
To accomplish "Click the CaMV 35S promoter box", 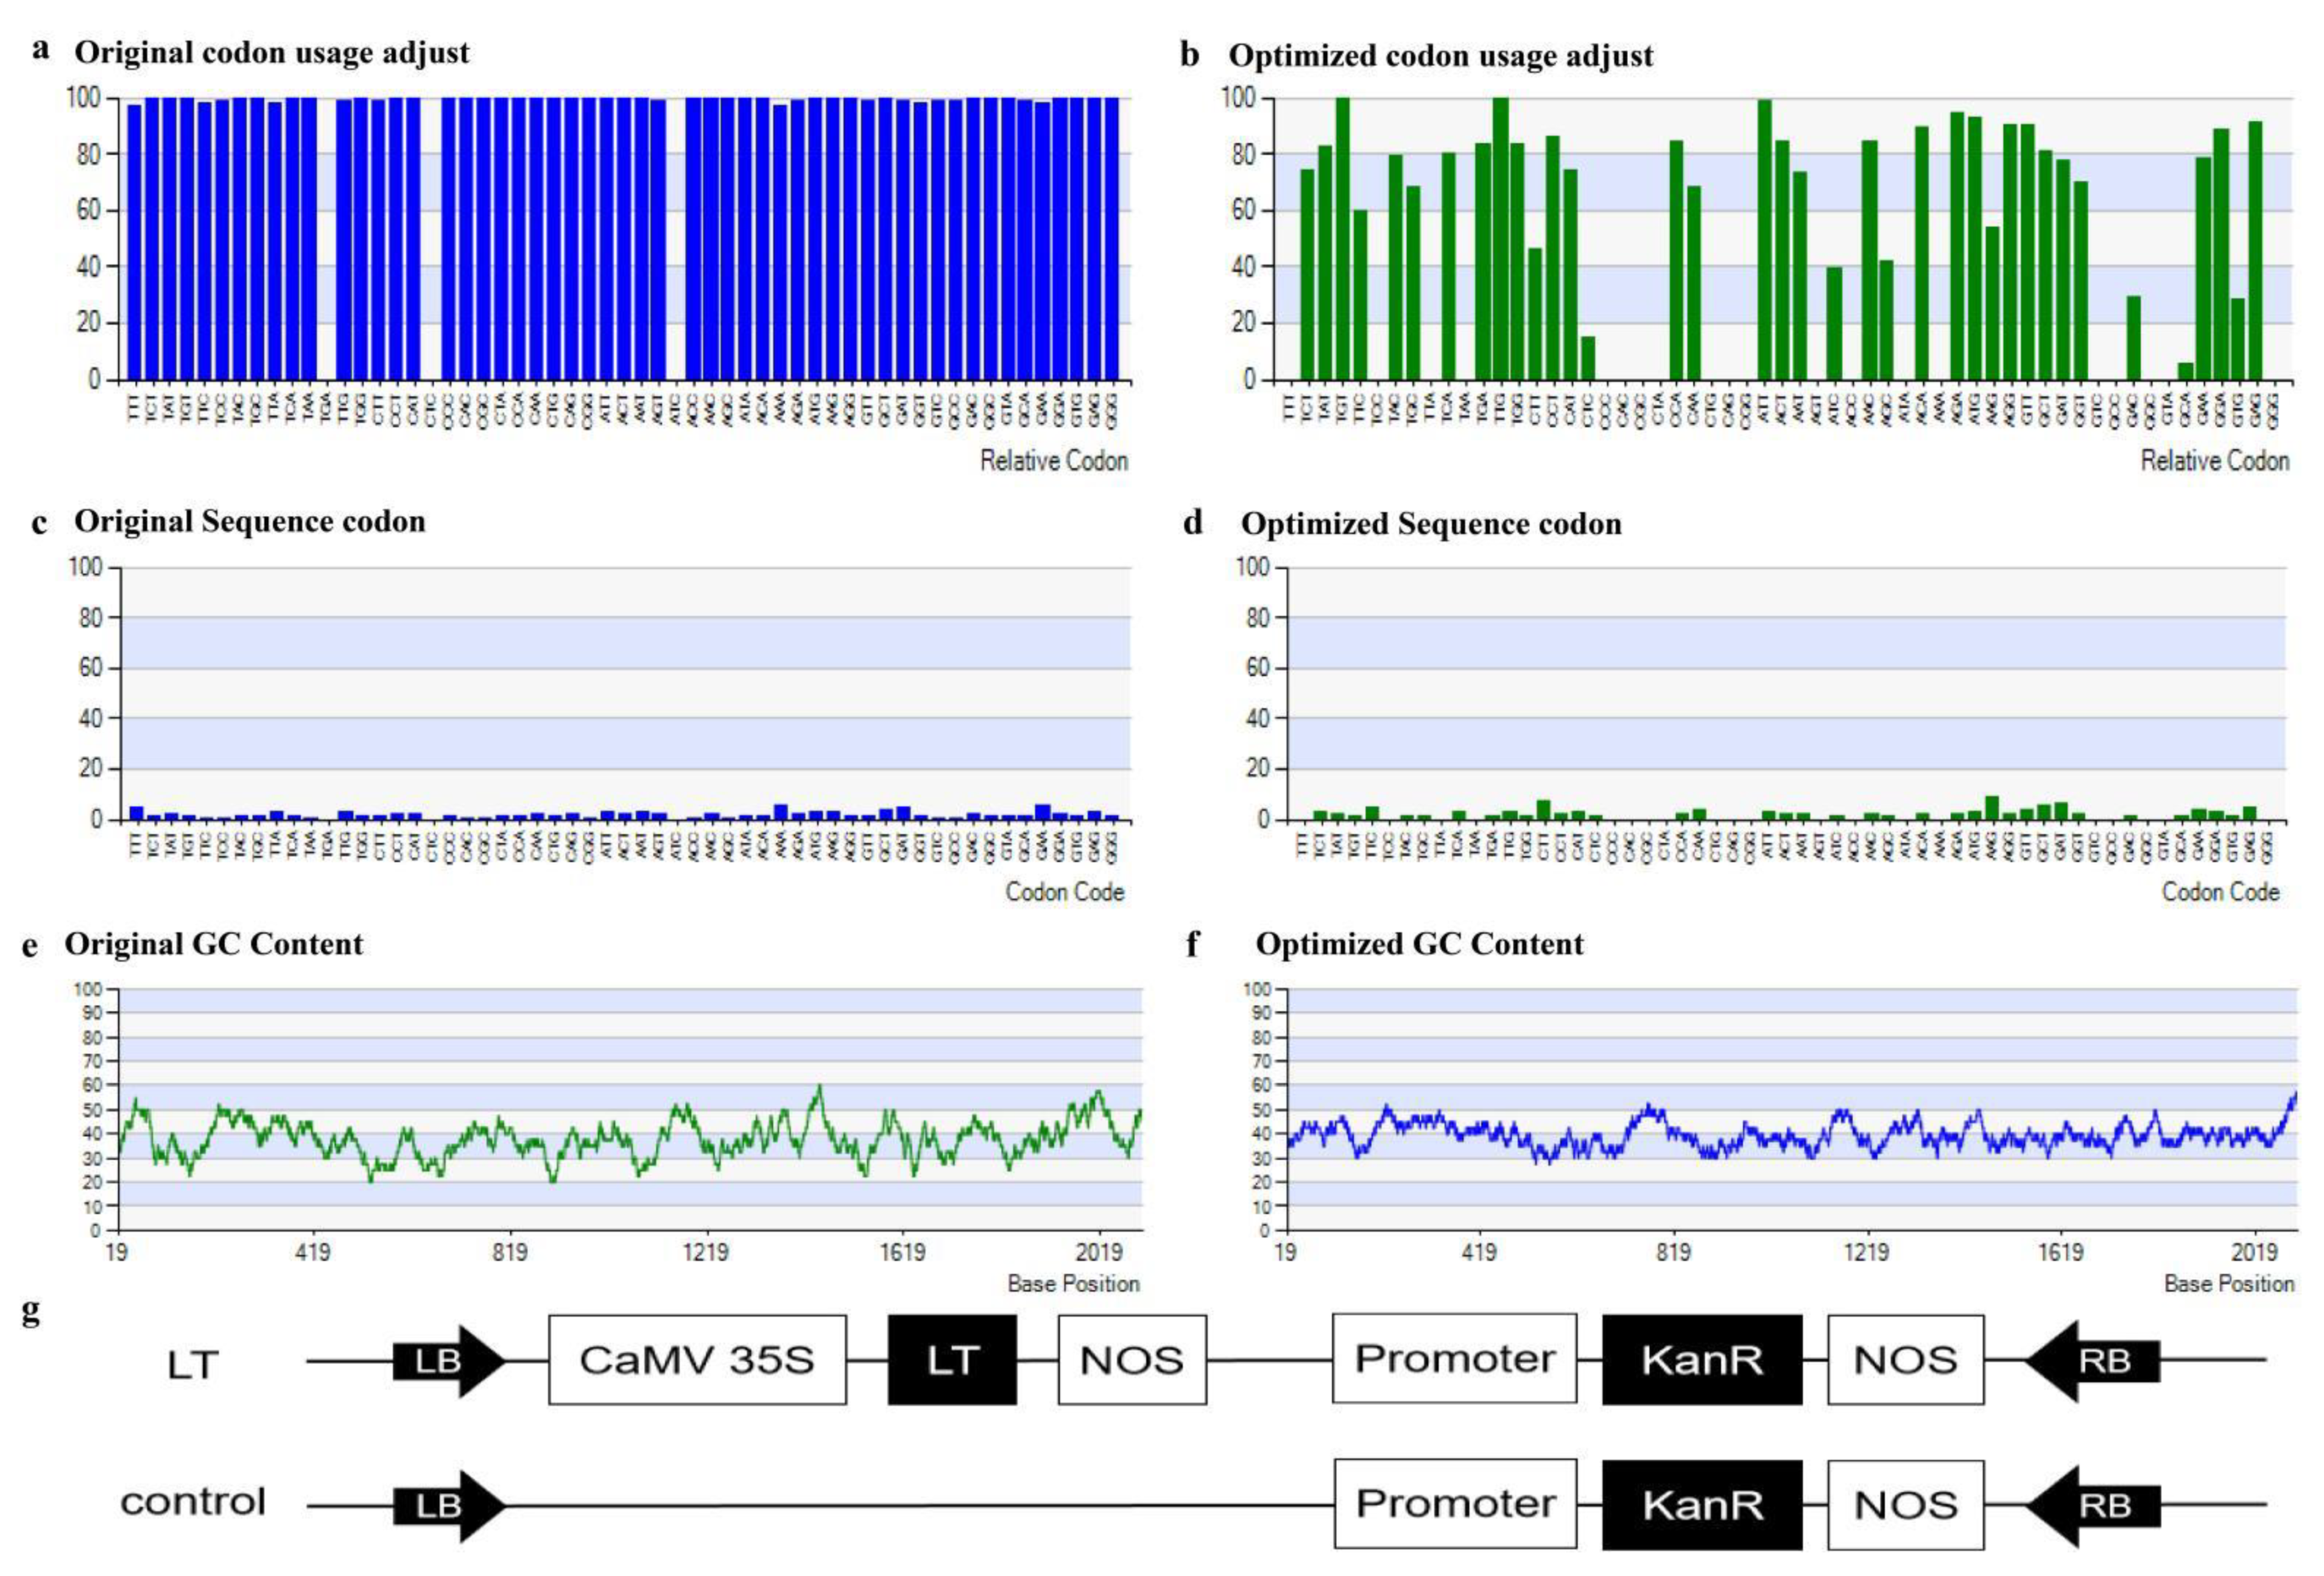I will 697,1360.
